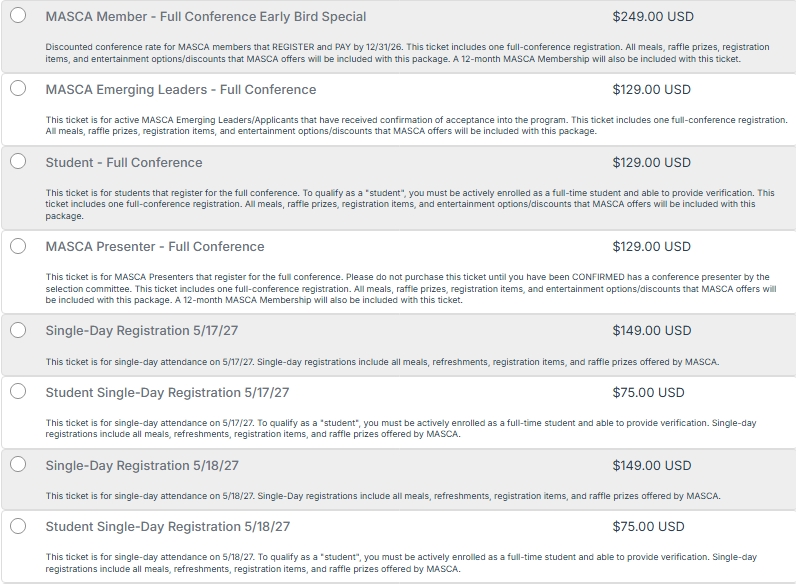Viewport: 796px width, 584px height.
Task: Choose Student Single-Day 5/18/27 radio button
Action: pyautogui.click(x=18, y=526)
